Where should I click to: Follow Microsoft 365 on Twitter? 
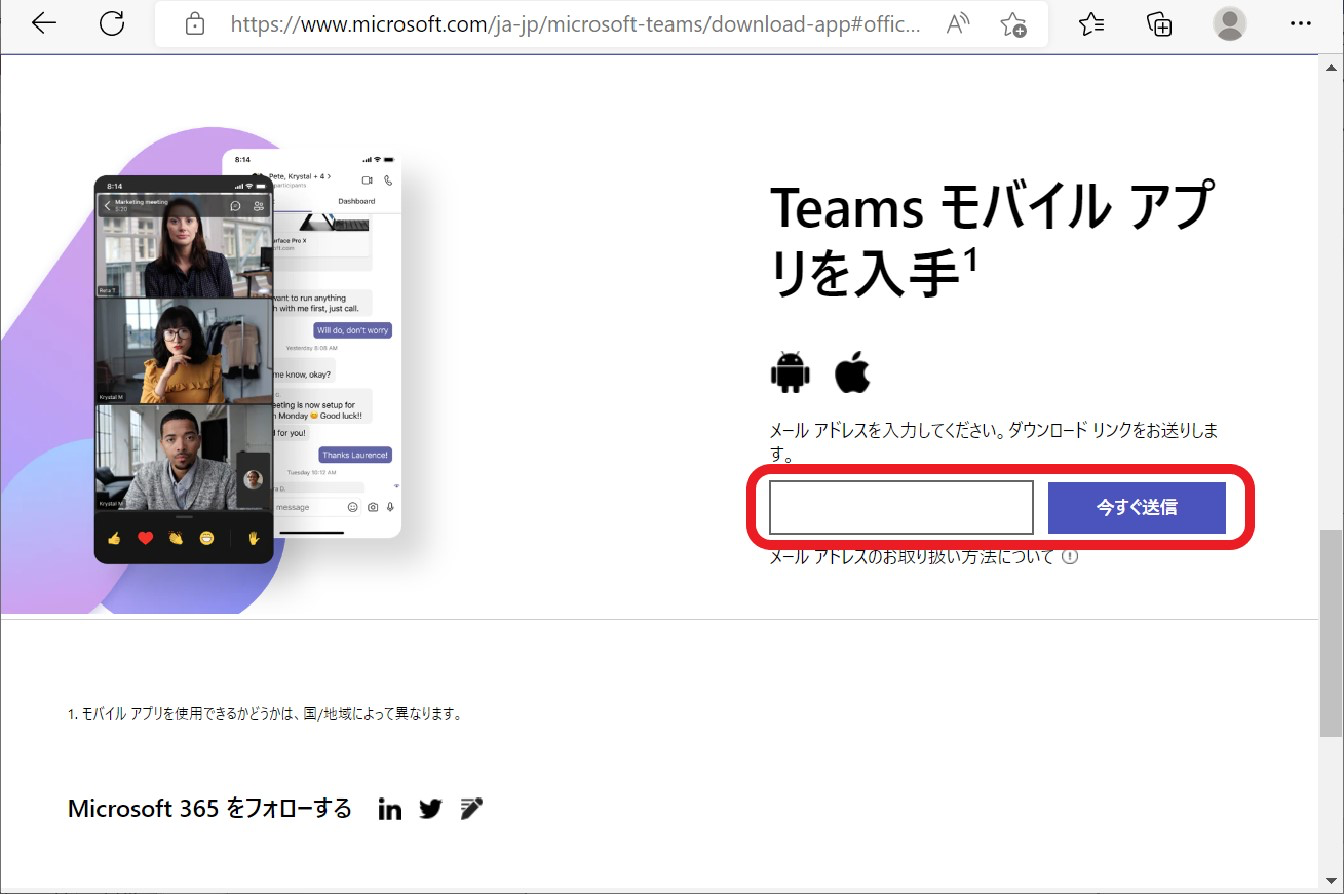(430, 809)
